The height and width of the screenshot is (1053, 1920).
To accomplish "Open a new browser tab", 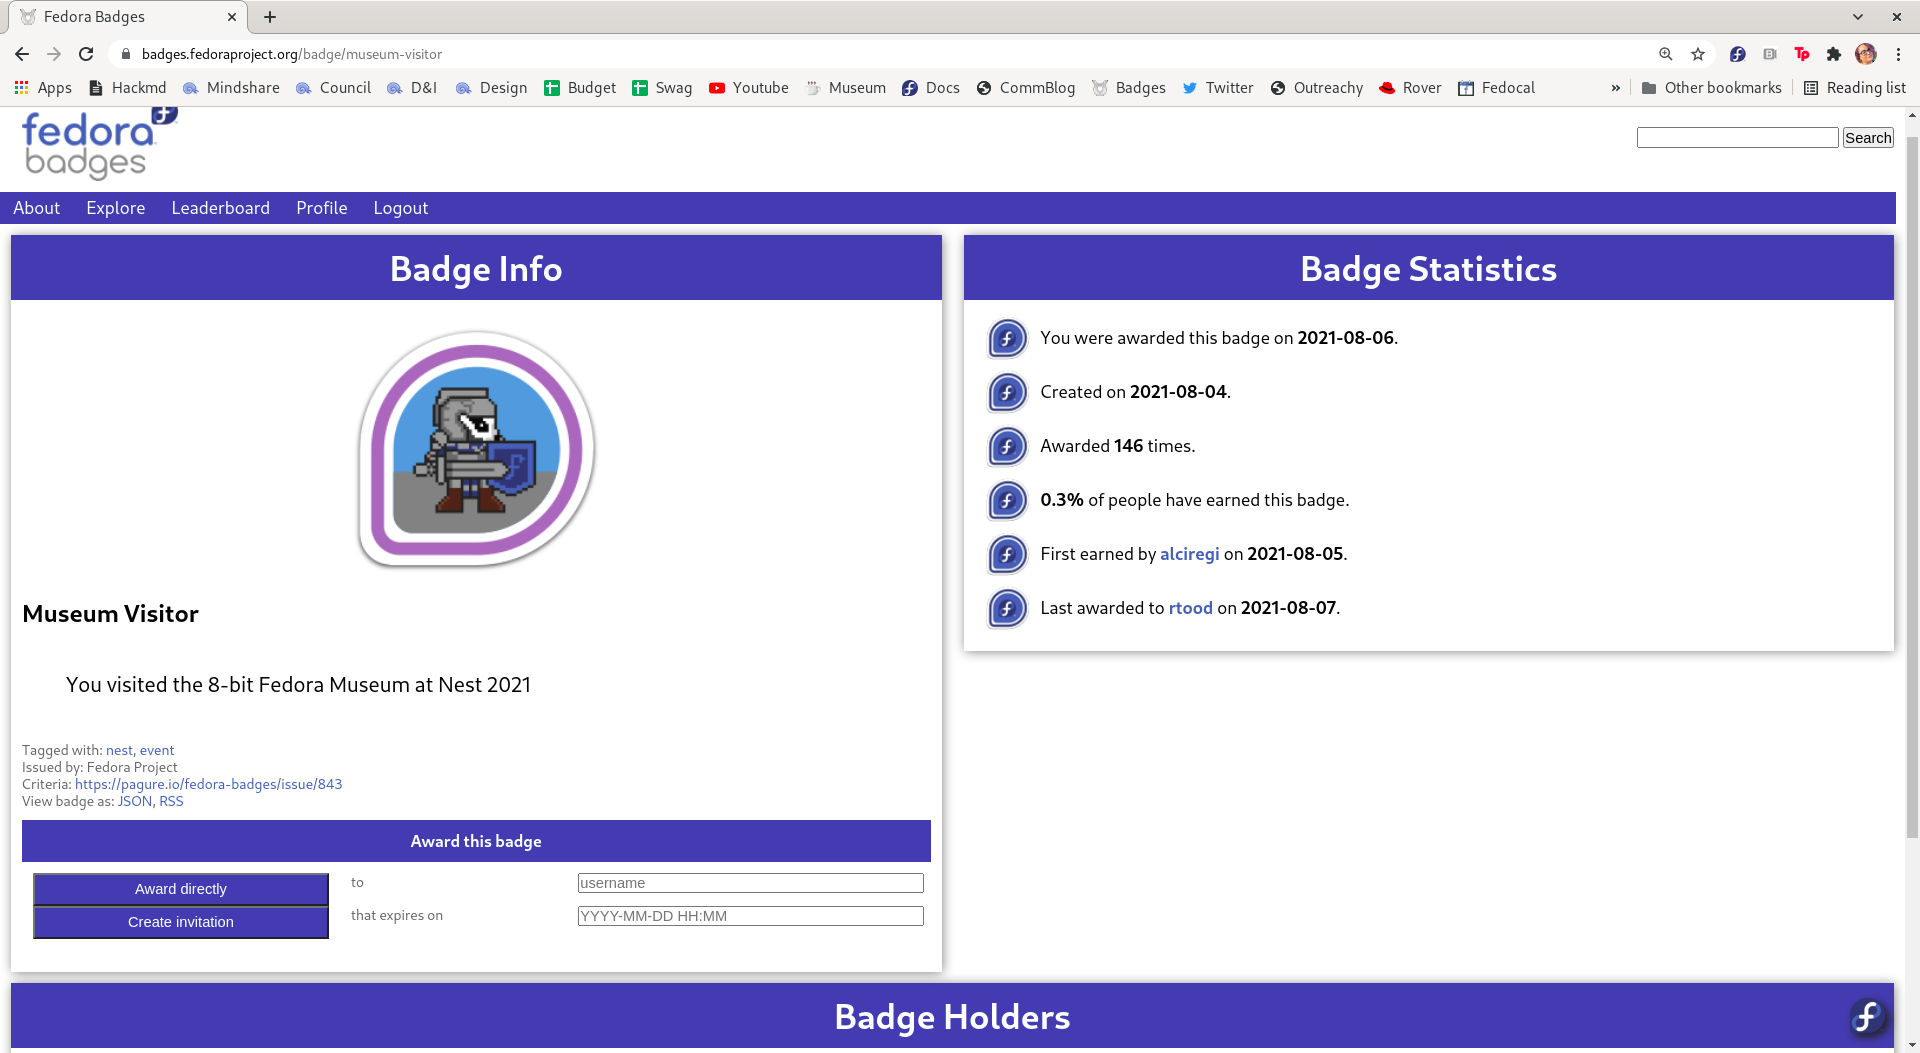I will click(x=270, y=17).
